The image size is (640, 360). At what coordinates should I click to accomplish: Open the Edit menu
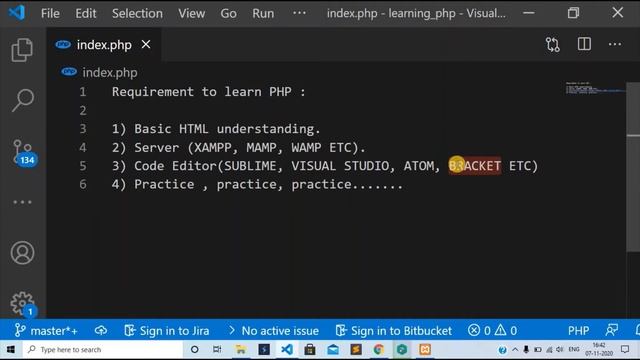[86, 13]
